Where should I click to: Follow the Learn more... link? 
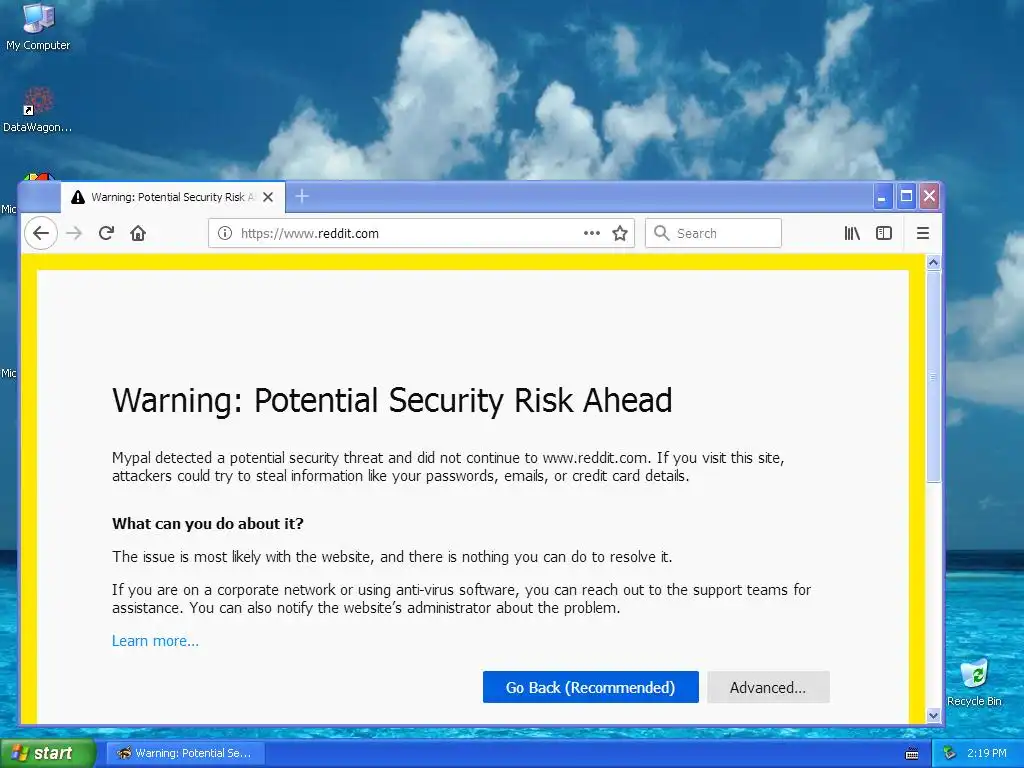coord(155,641)
